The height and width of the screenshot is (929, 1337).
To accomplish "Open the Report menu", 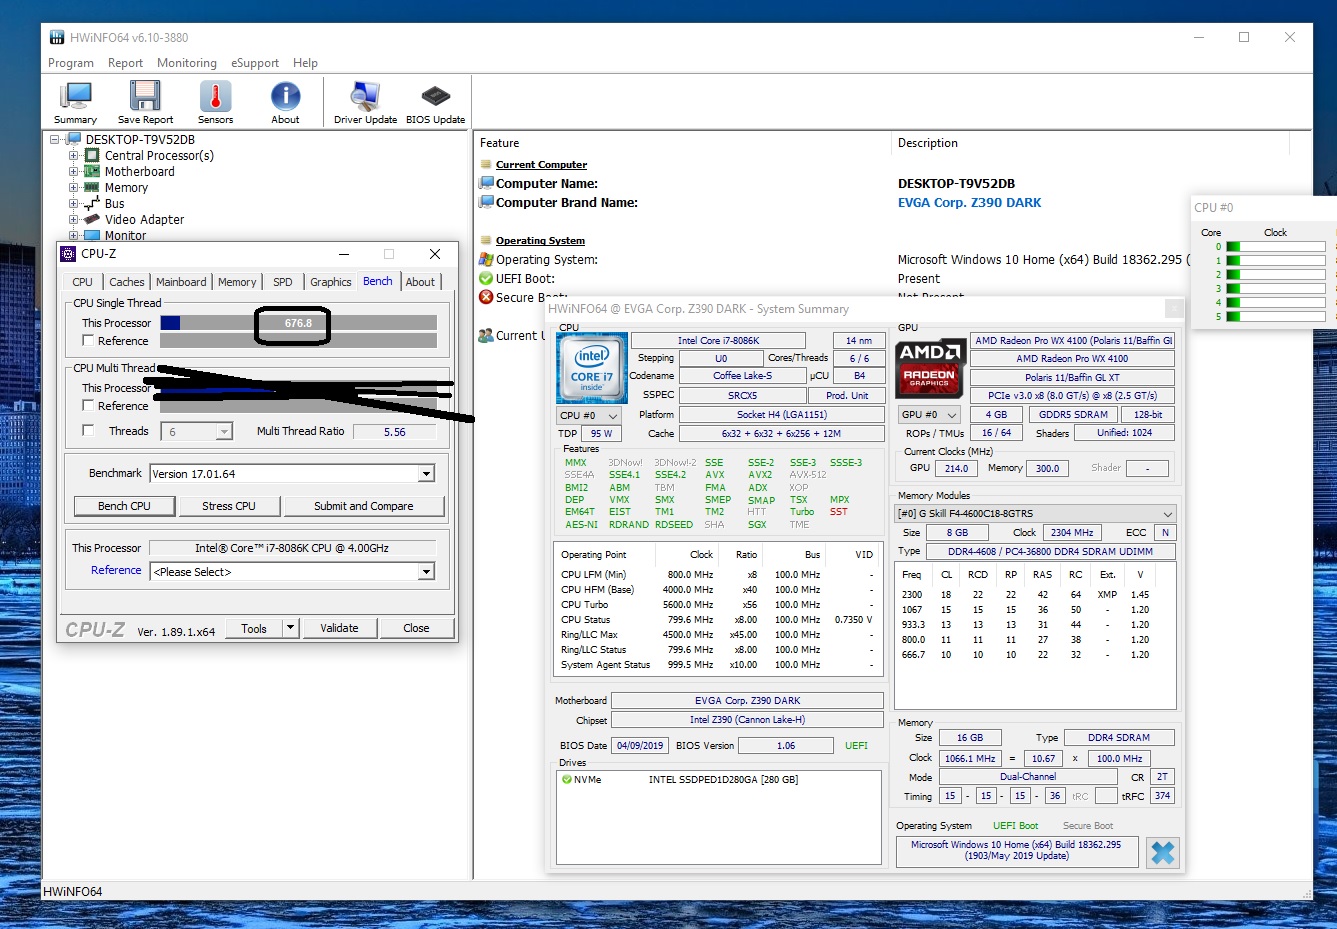I will [x=125, y=63].
